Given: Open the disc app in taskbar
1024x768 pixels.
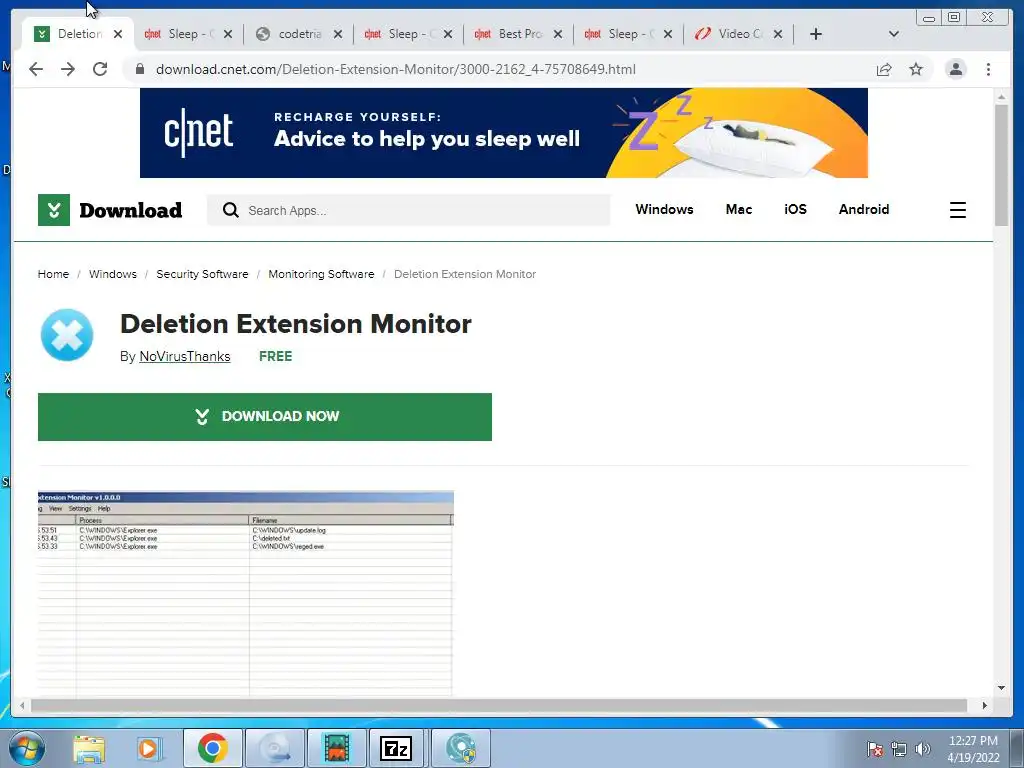Looking at the screenshot, I should pos(274,748).
